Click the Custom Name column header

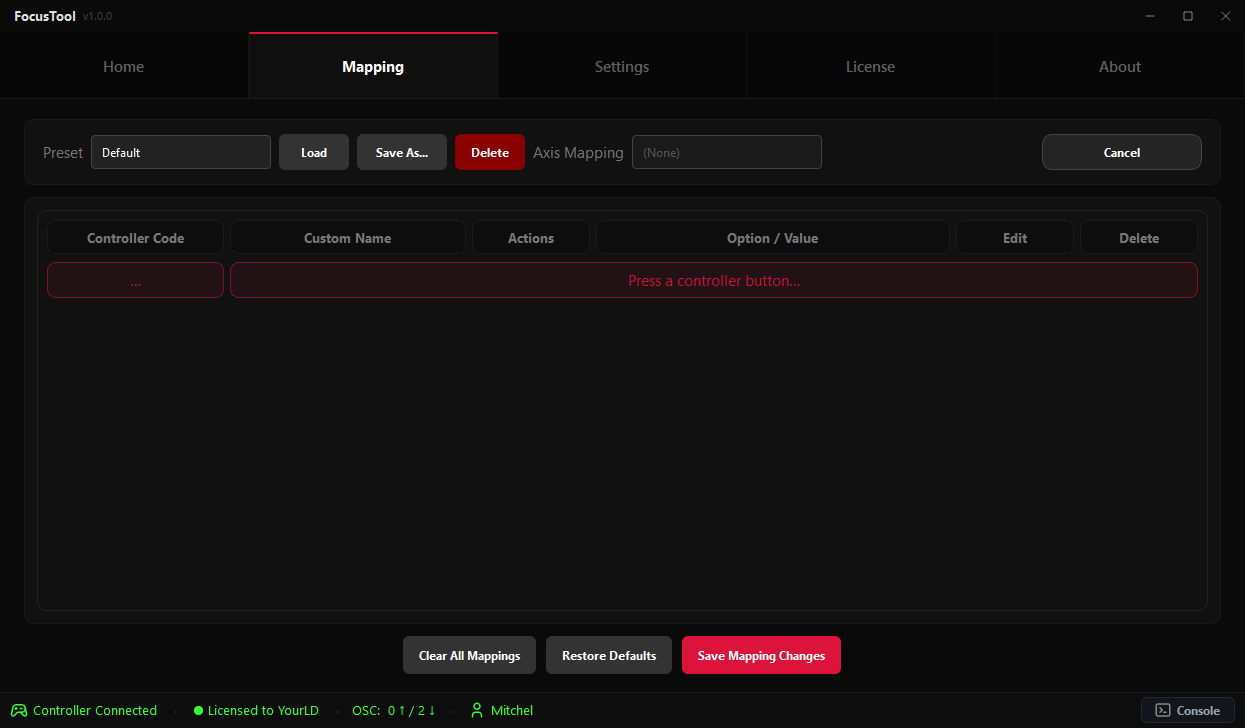click(348, 238)
